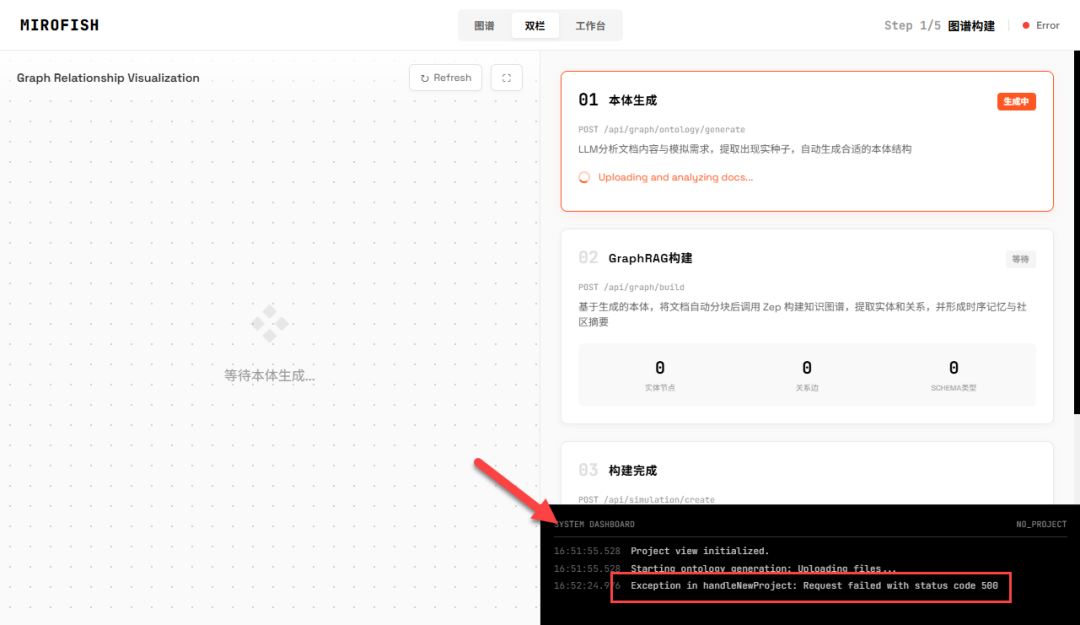This screenshot has width=1080, height=625.
Task: Click POST /api/graph/build text
Action: pos(631,287)
